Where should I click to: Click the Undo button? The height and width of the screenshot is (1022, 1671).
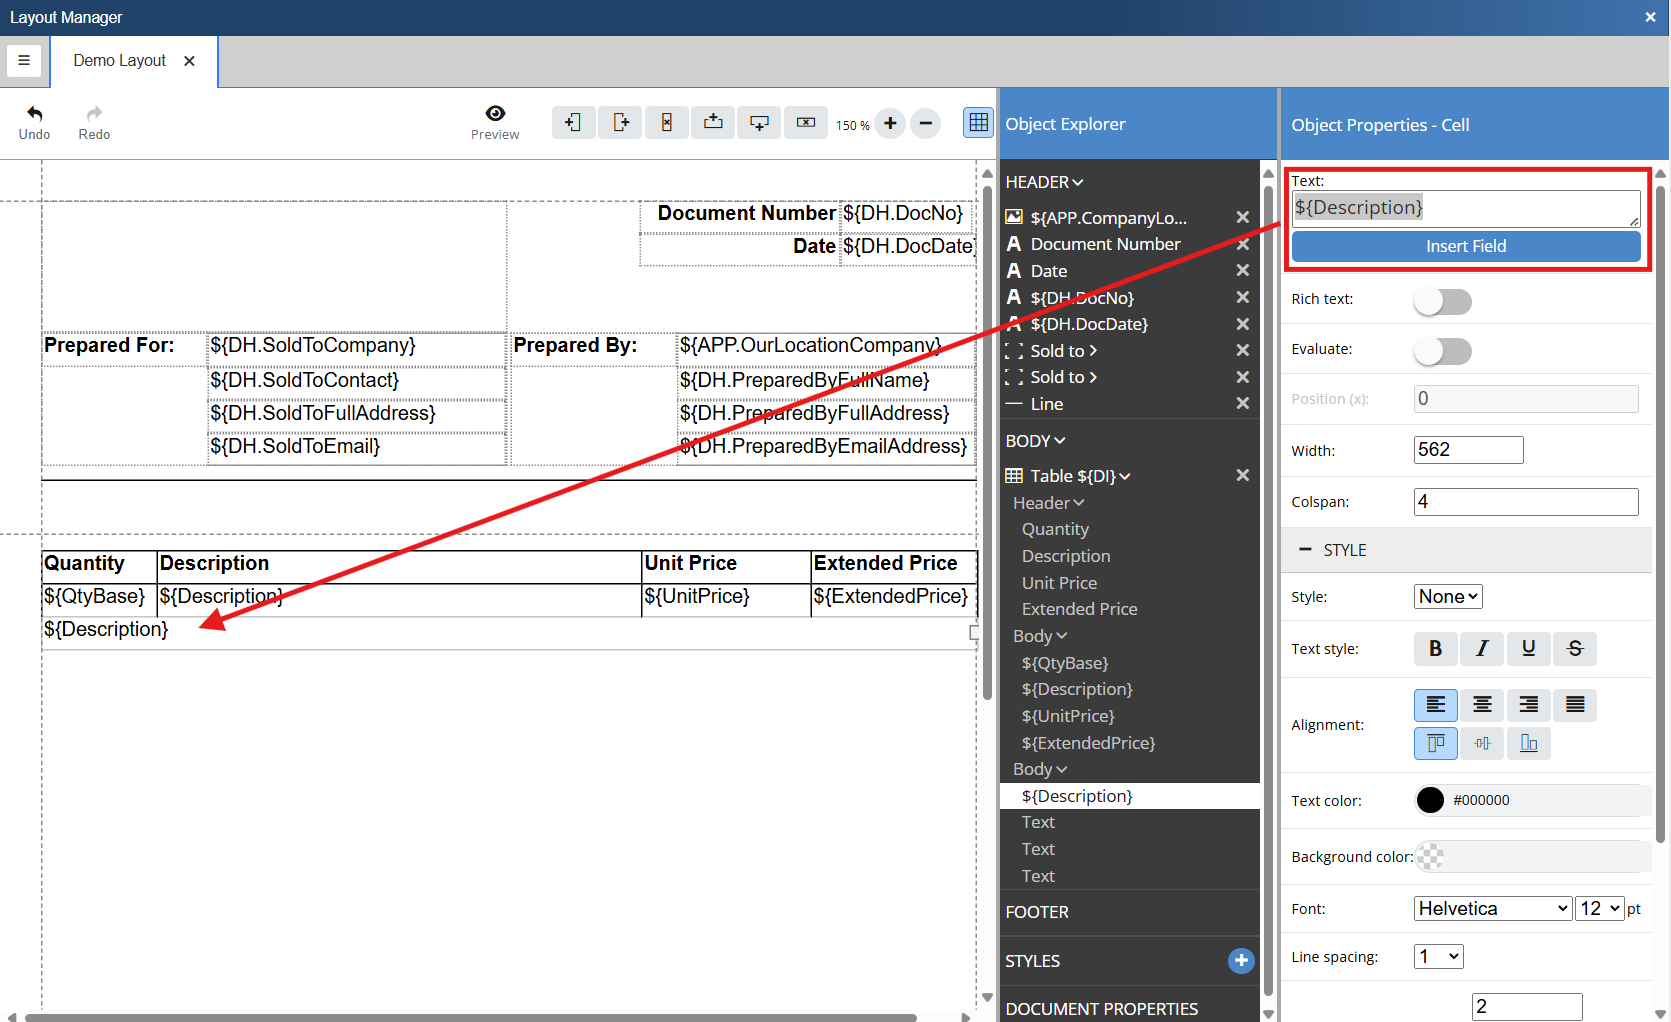coord(34,123)
